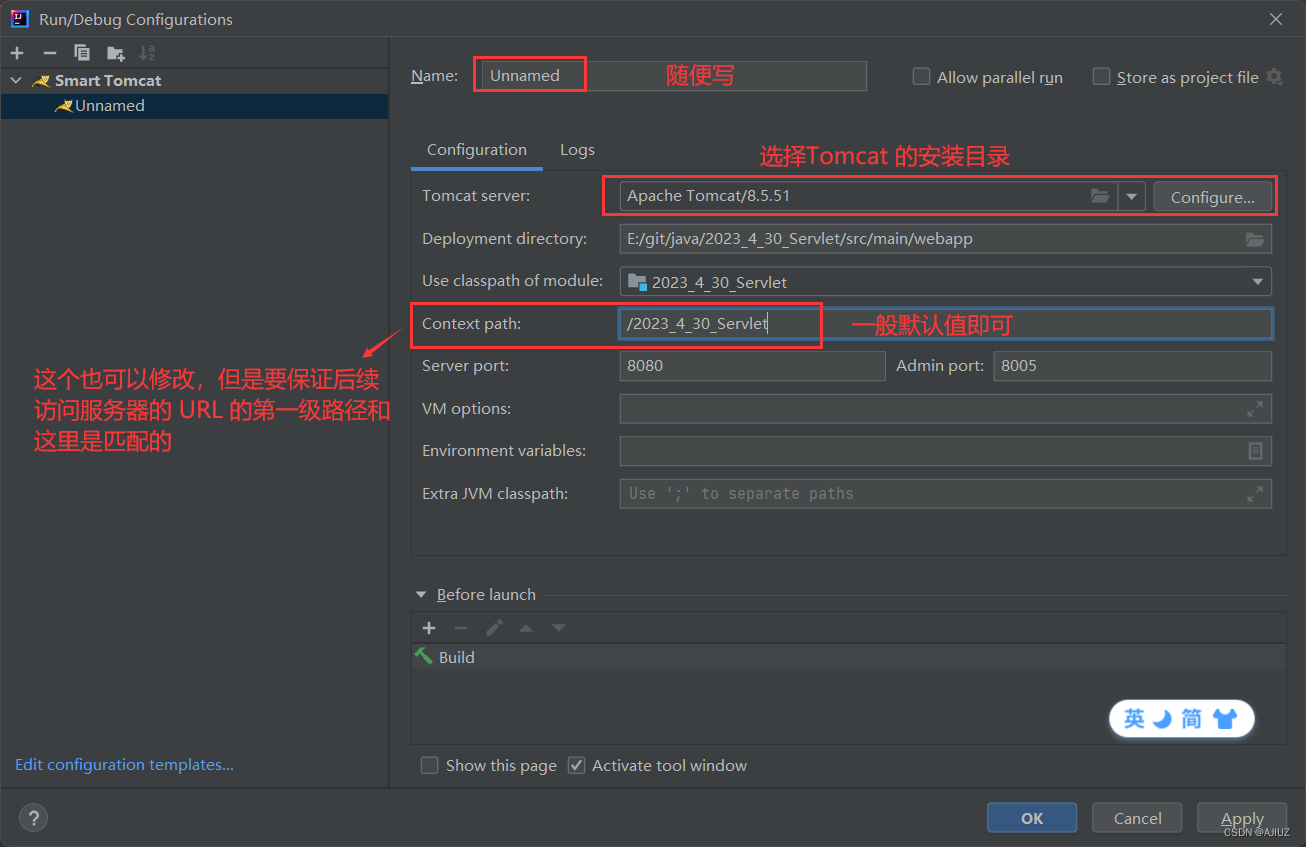
Task: Switch input method to English (英)
Action: click(x=1134, y=718)
